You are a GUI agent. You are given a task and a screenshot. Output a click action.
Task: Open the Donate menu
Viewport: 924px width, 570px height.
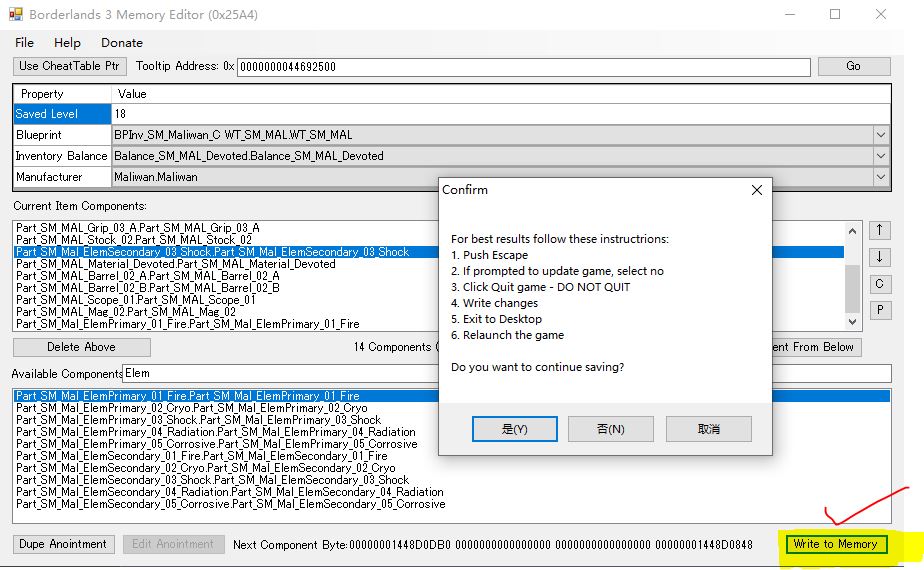121,42
